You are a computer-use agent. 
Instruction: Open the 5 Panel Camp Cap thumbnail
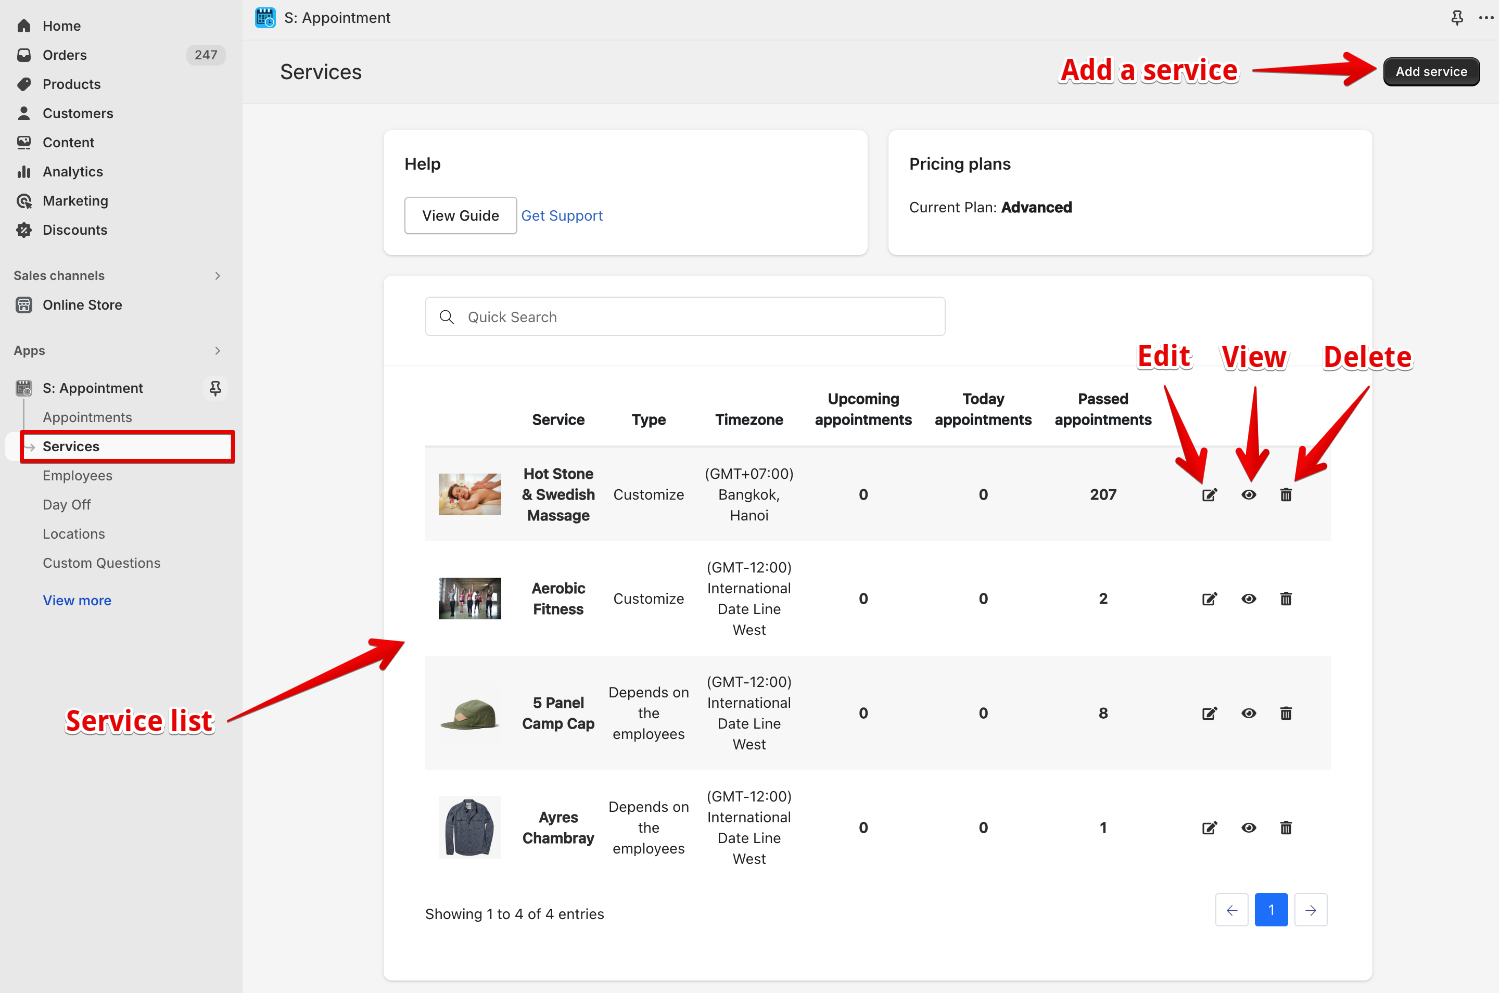click(x=469, y=714)
